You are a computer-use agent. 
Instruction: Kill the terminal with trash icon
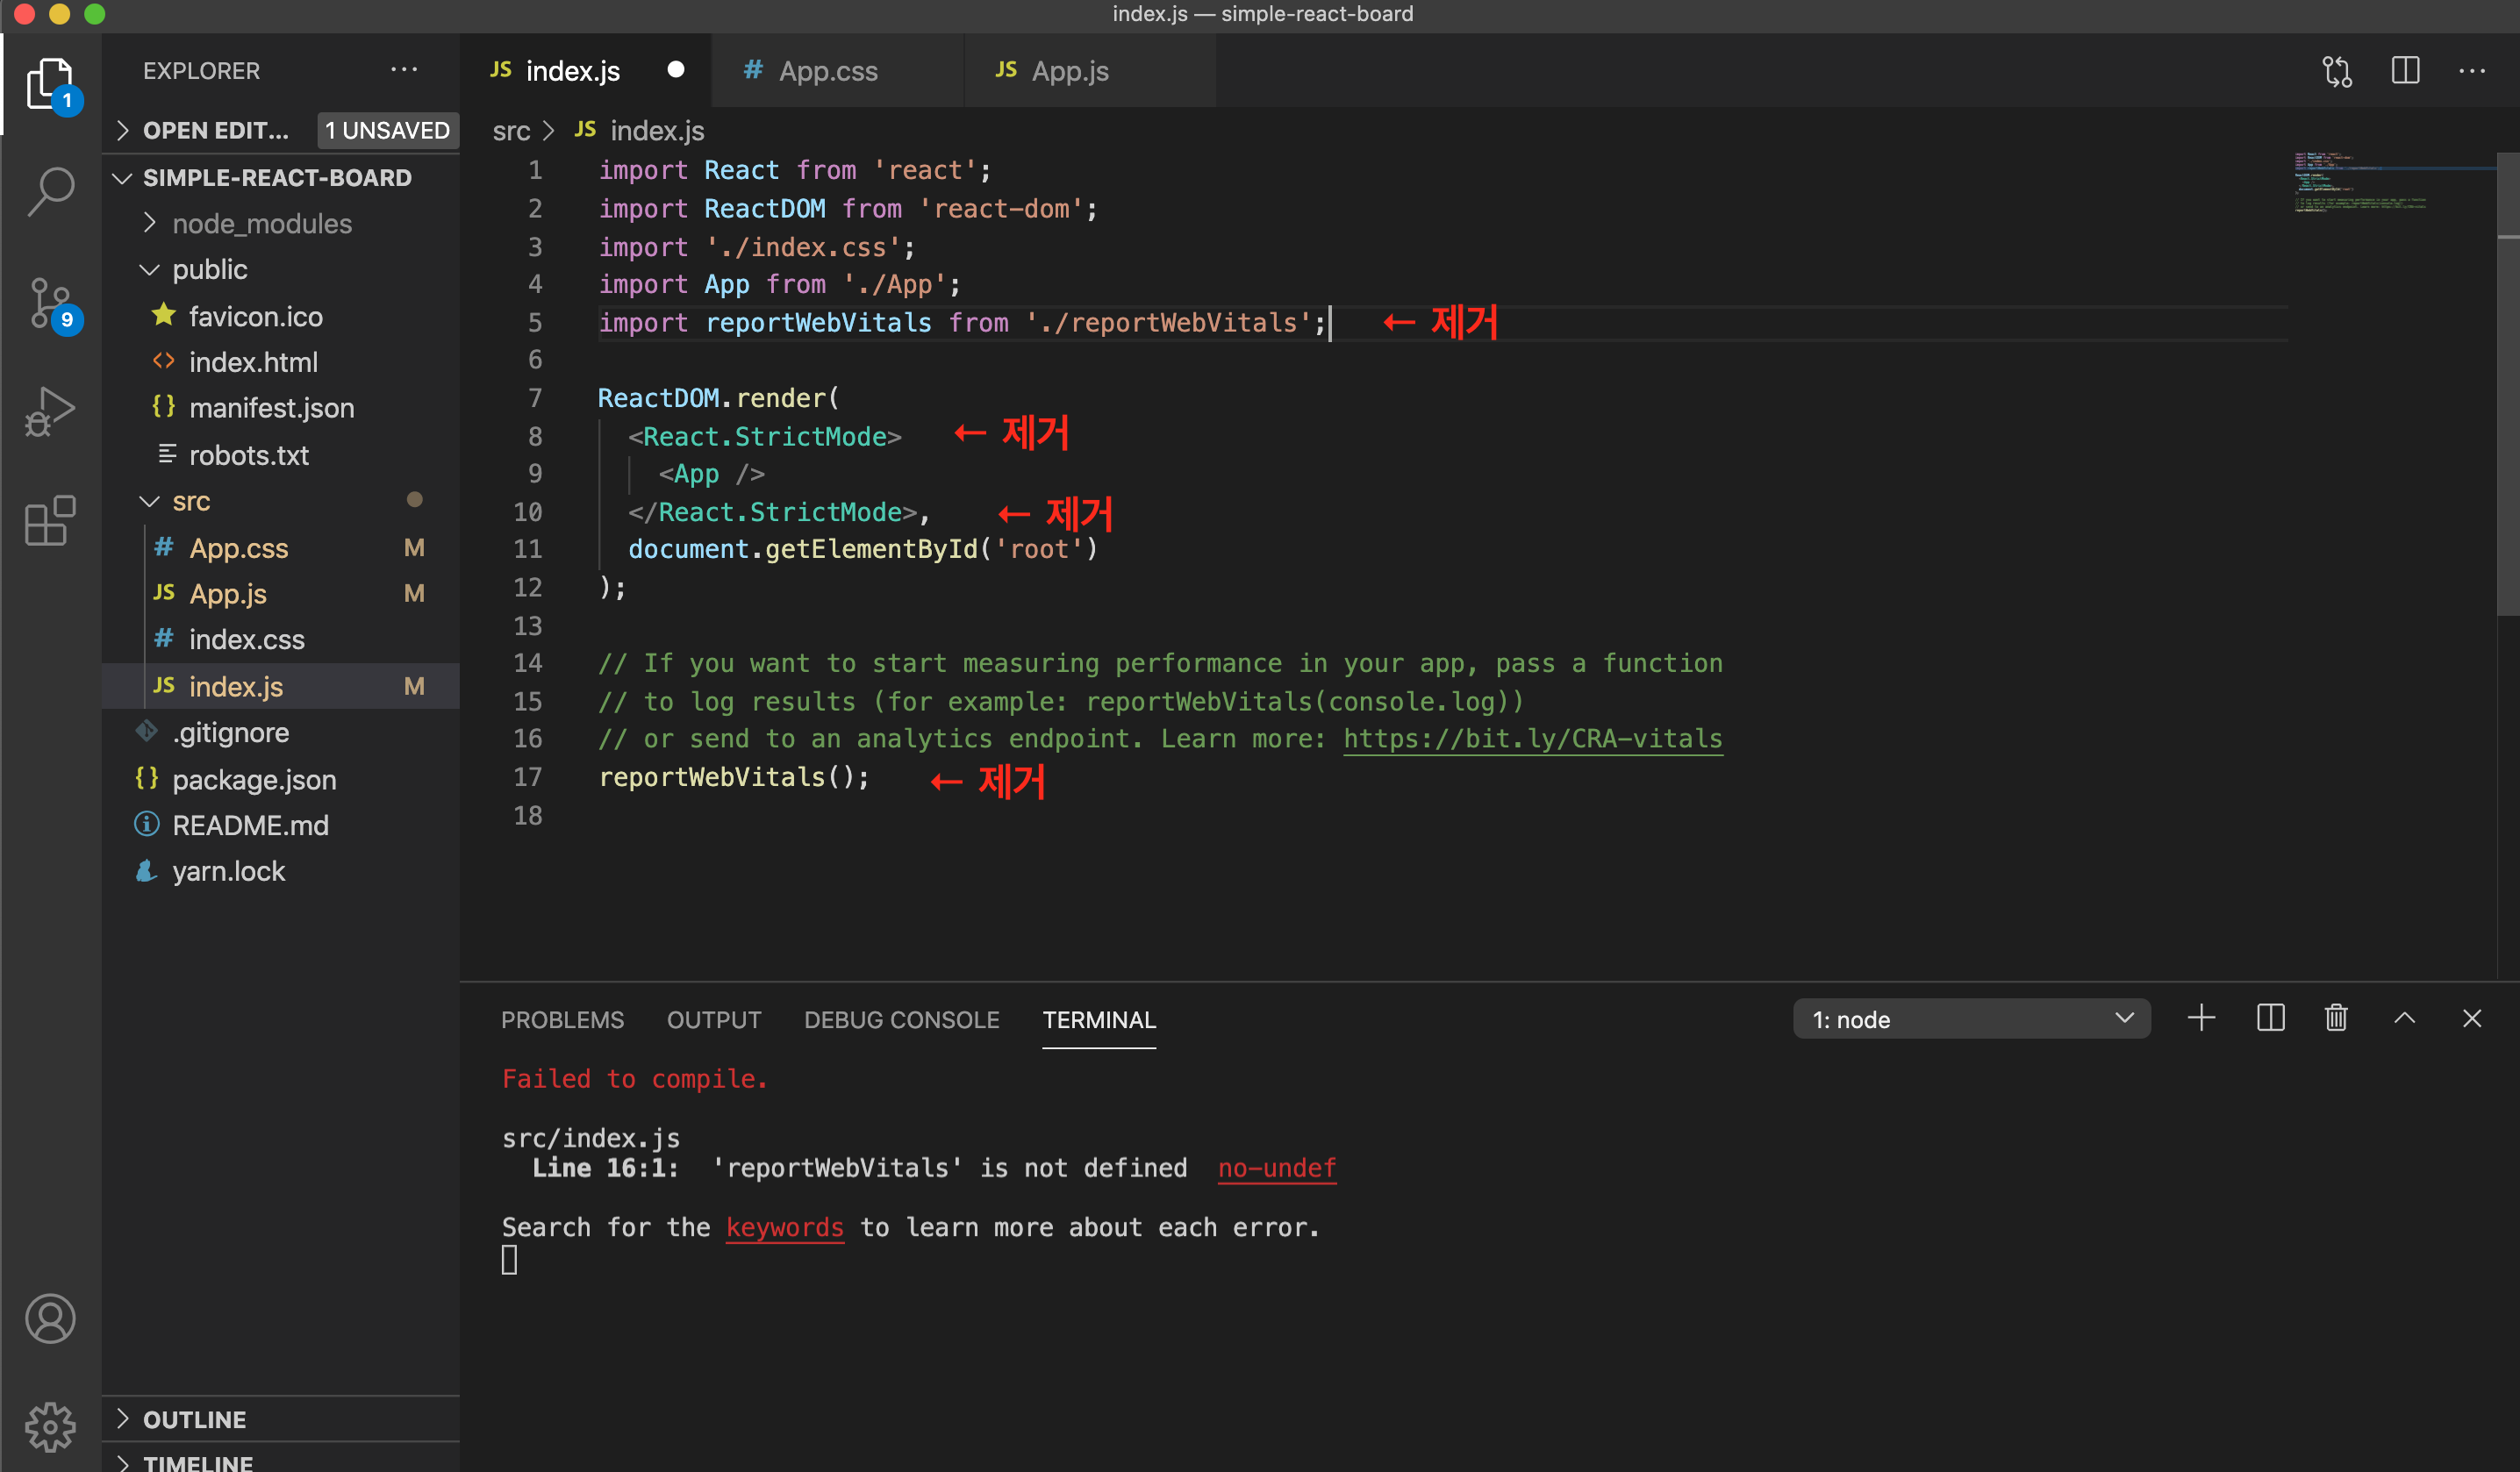point(2336,1019)
